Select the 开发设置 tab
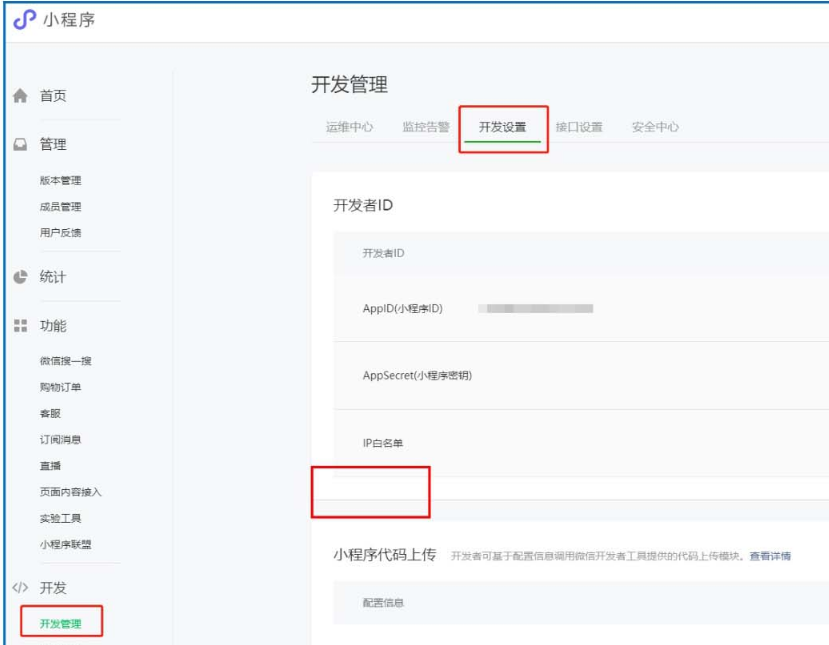Image resolution: width=829 pixels, height=645 pixels. tap(502, 127)
